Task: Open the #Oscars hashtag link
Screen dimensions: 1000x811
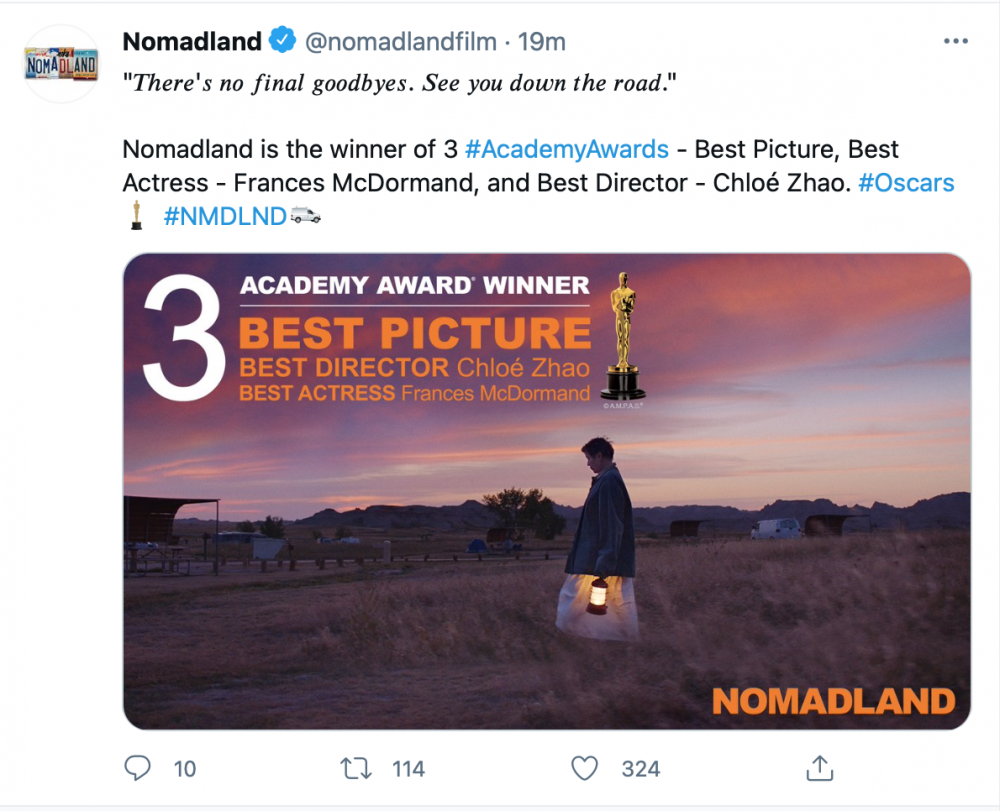Action: tap(906, 183)
